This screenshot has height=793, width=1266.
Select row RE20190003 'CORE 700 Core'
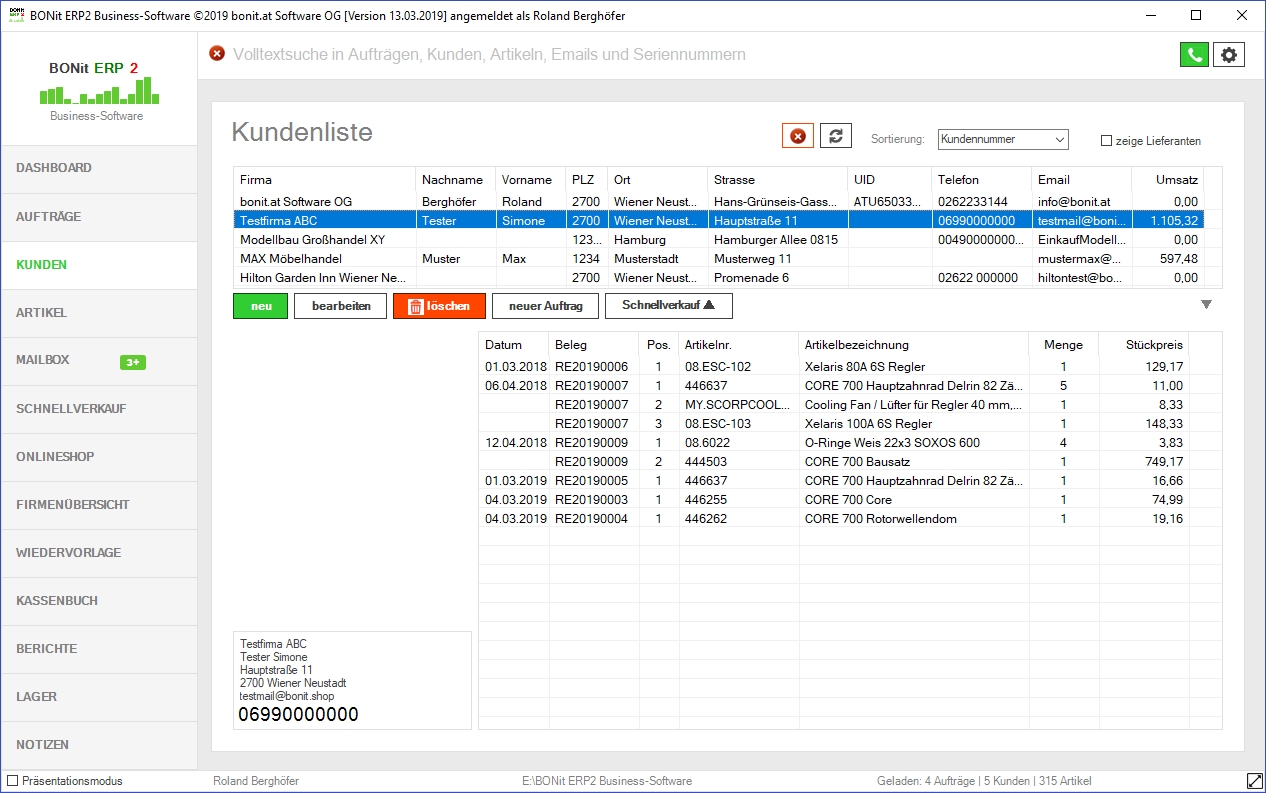click(x=834, y=500)
